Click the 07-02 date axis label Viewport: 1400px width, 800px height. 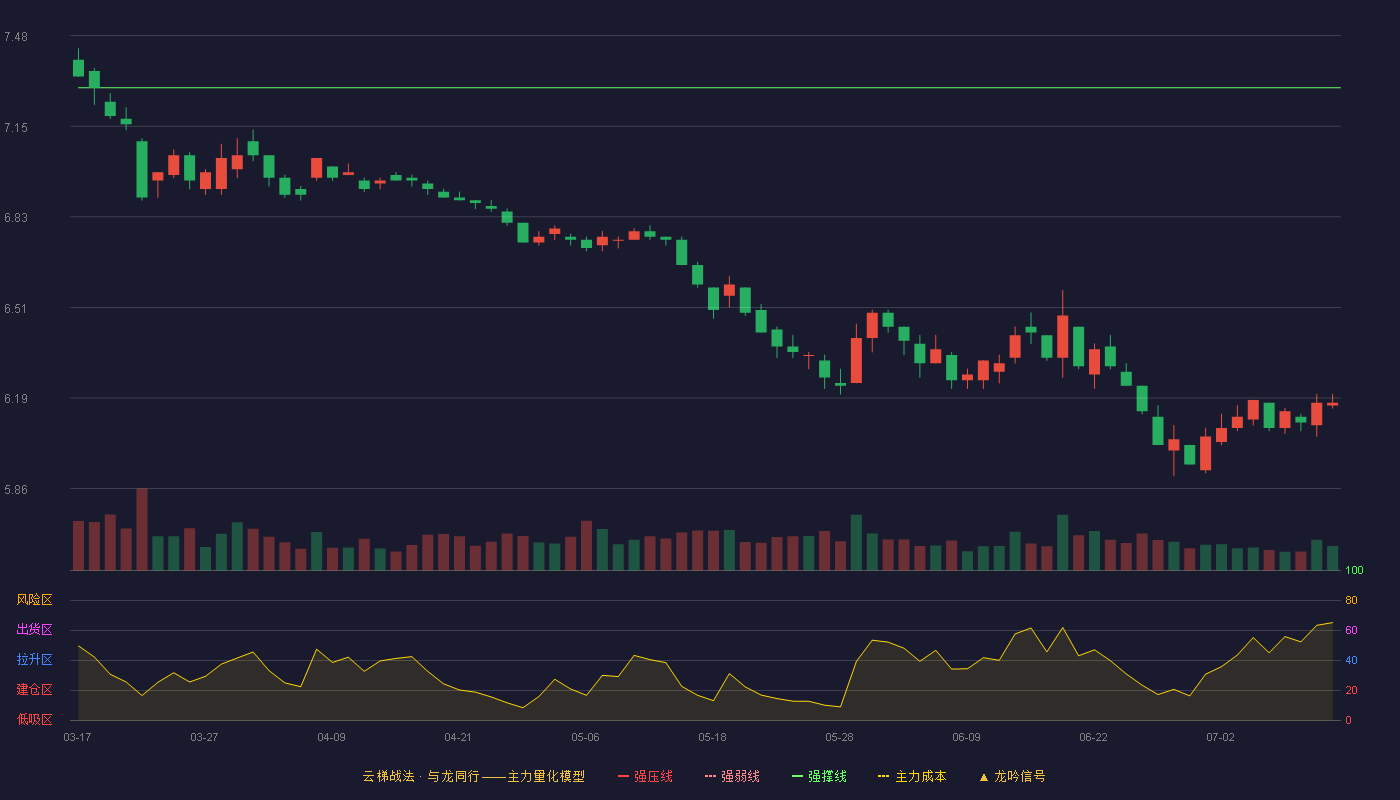1220,737
